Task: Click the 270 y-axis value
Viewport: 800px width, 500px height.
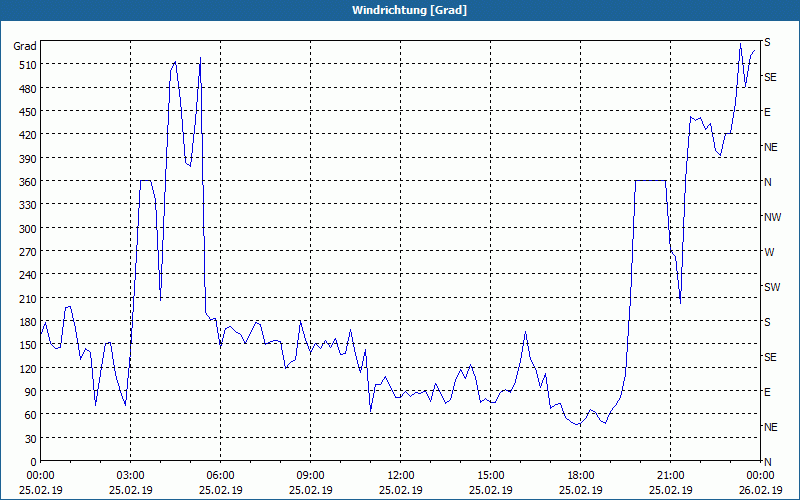Action: (28, 252)
